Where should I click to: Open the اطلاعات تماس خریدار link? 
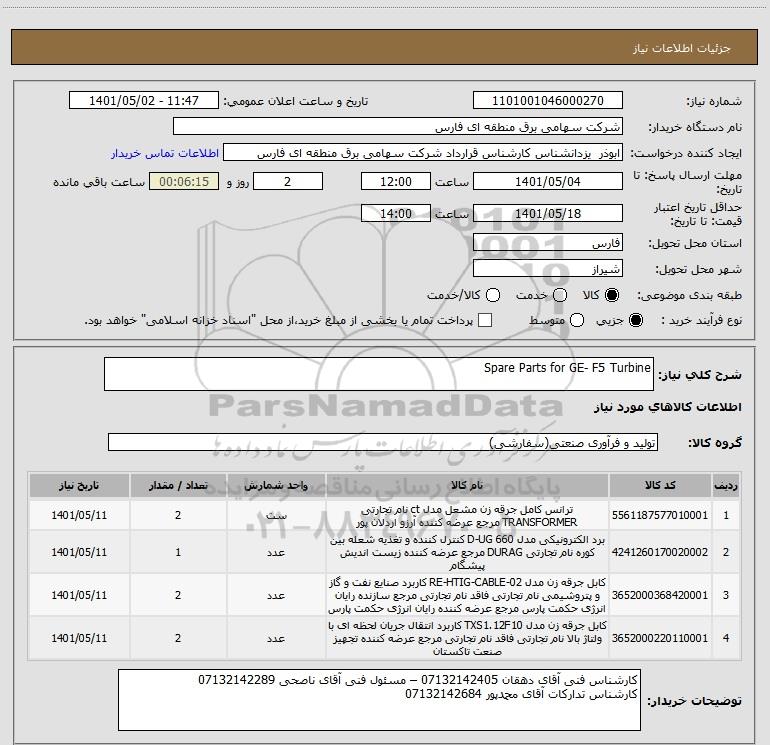165,153
